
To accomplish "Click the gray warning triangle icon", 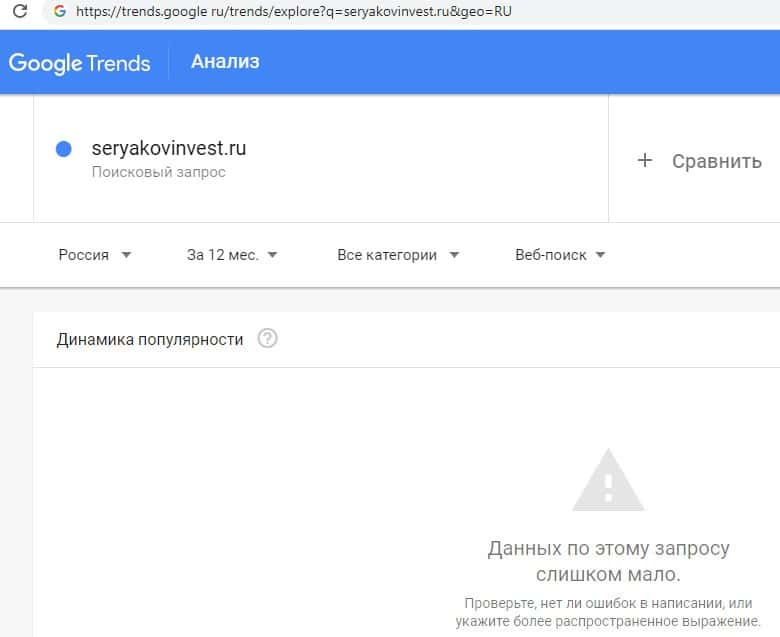I will (608, 480).
